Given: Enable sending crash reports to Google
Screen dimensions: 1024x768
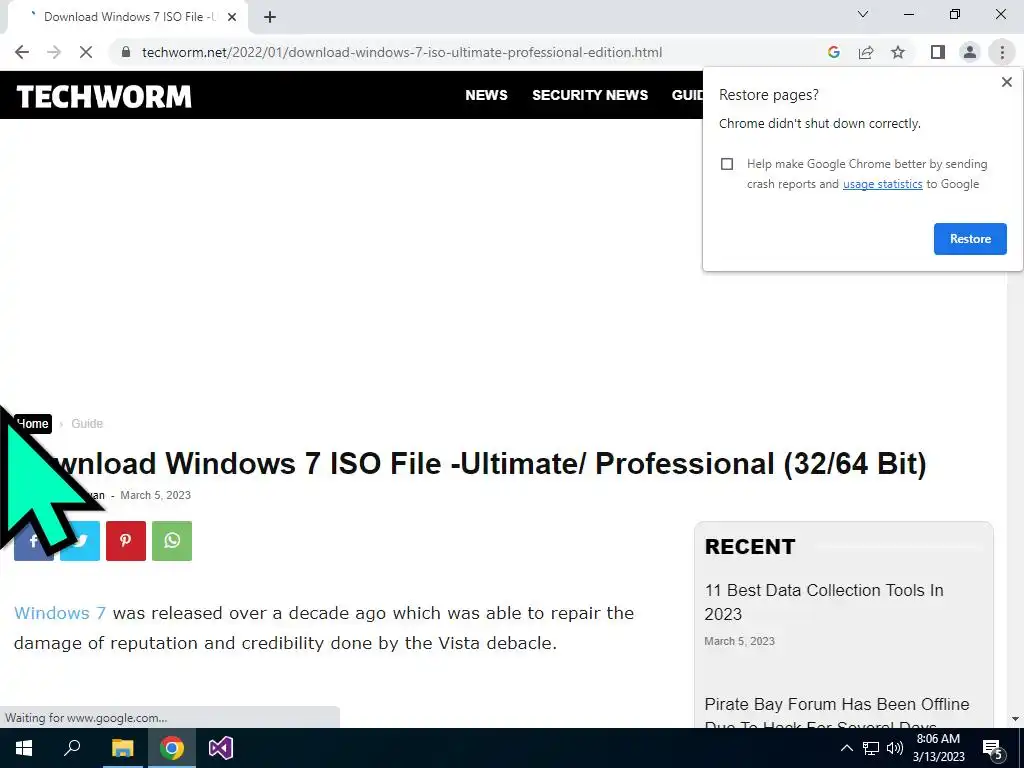Looking at the screenshot, I should click(x=727, y=164).
